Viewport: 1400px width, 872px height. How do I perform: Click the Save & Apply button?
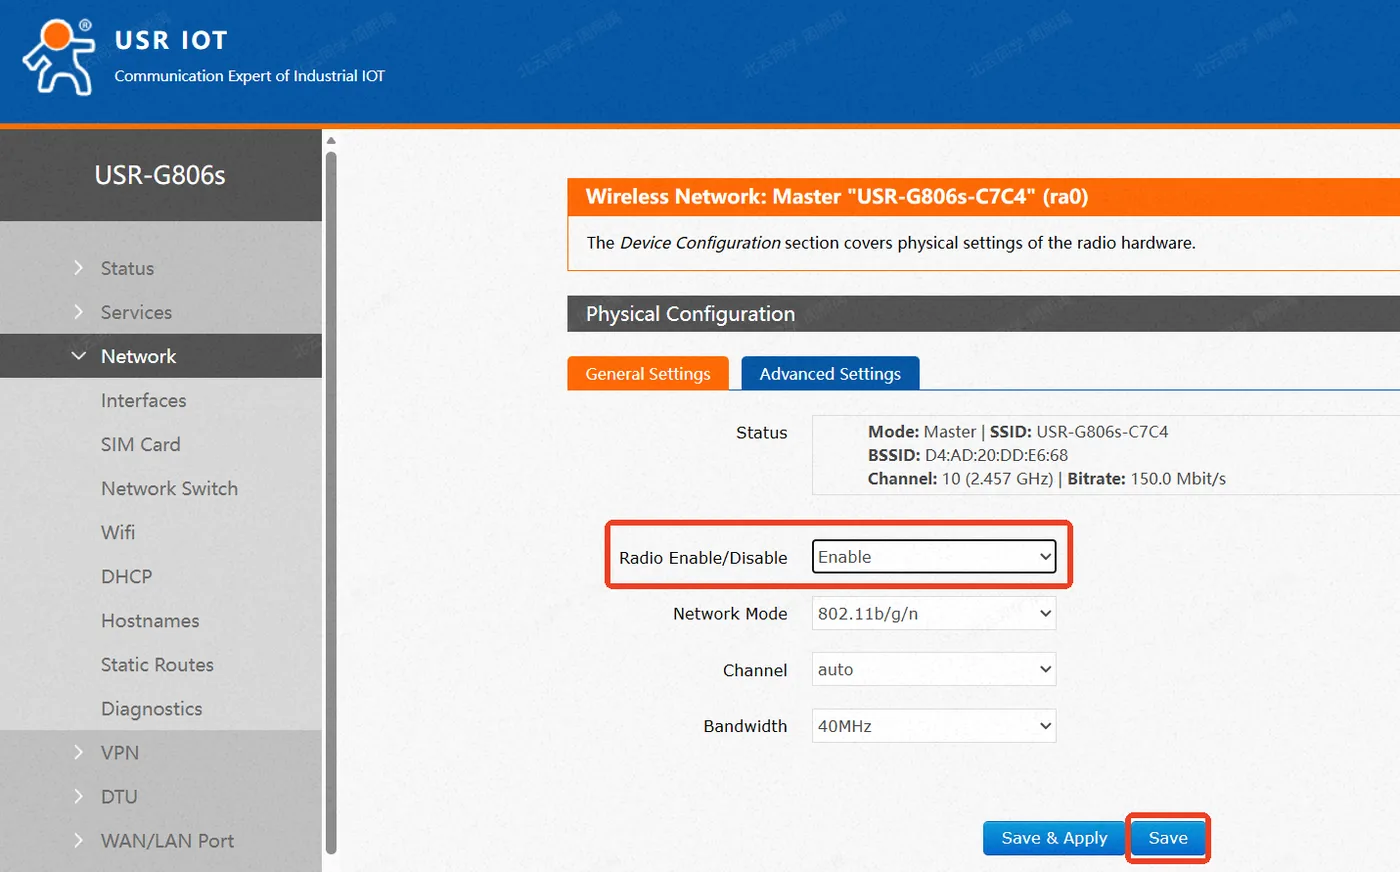(x=1054, y=838)
